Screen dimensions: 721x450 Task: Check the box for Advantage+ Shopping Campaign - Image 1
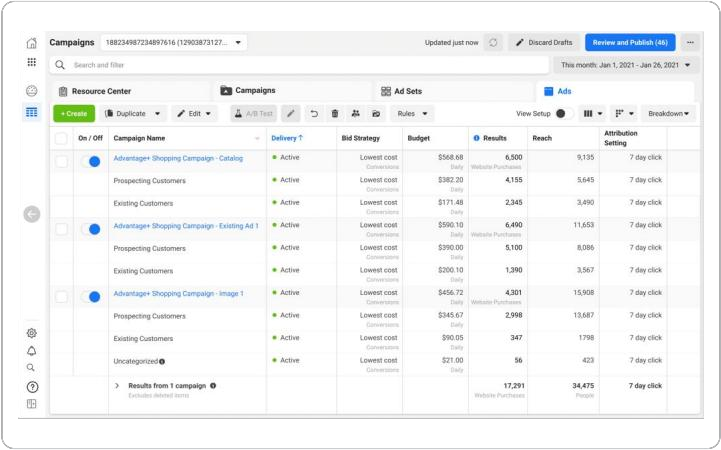click(x=62, y=297)
